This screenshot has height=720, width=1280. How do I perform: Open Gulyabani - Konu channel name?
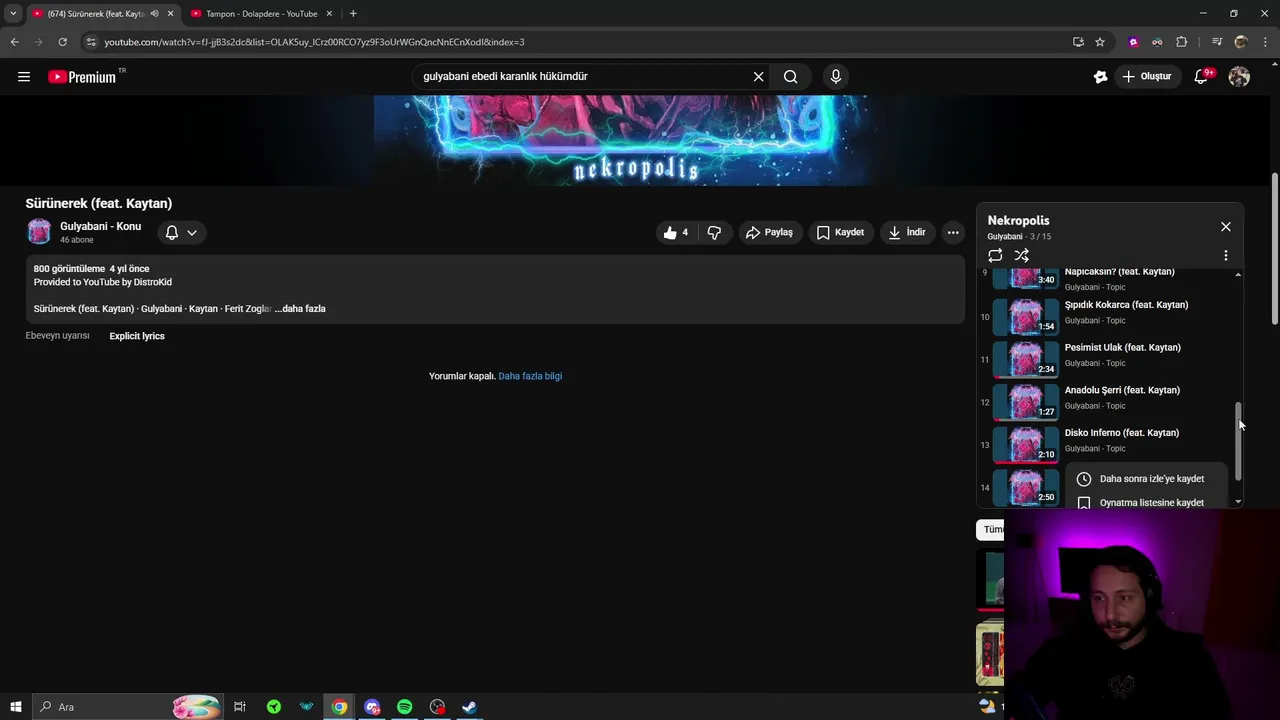[x=100, y=226]
